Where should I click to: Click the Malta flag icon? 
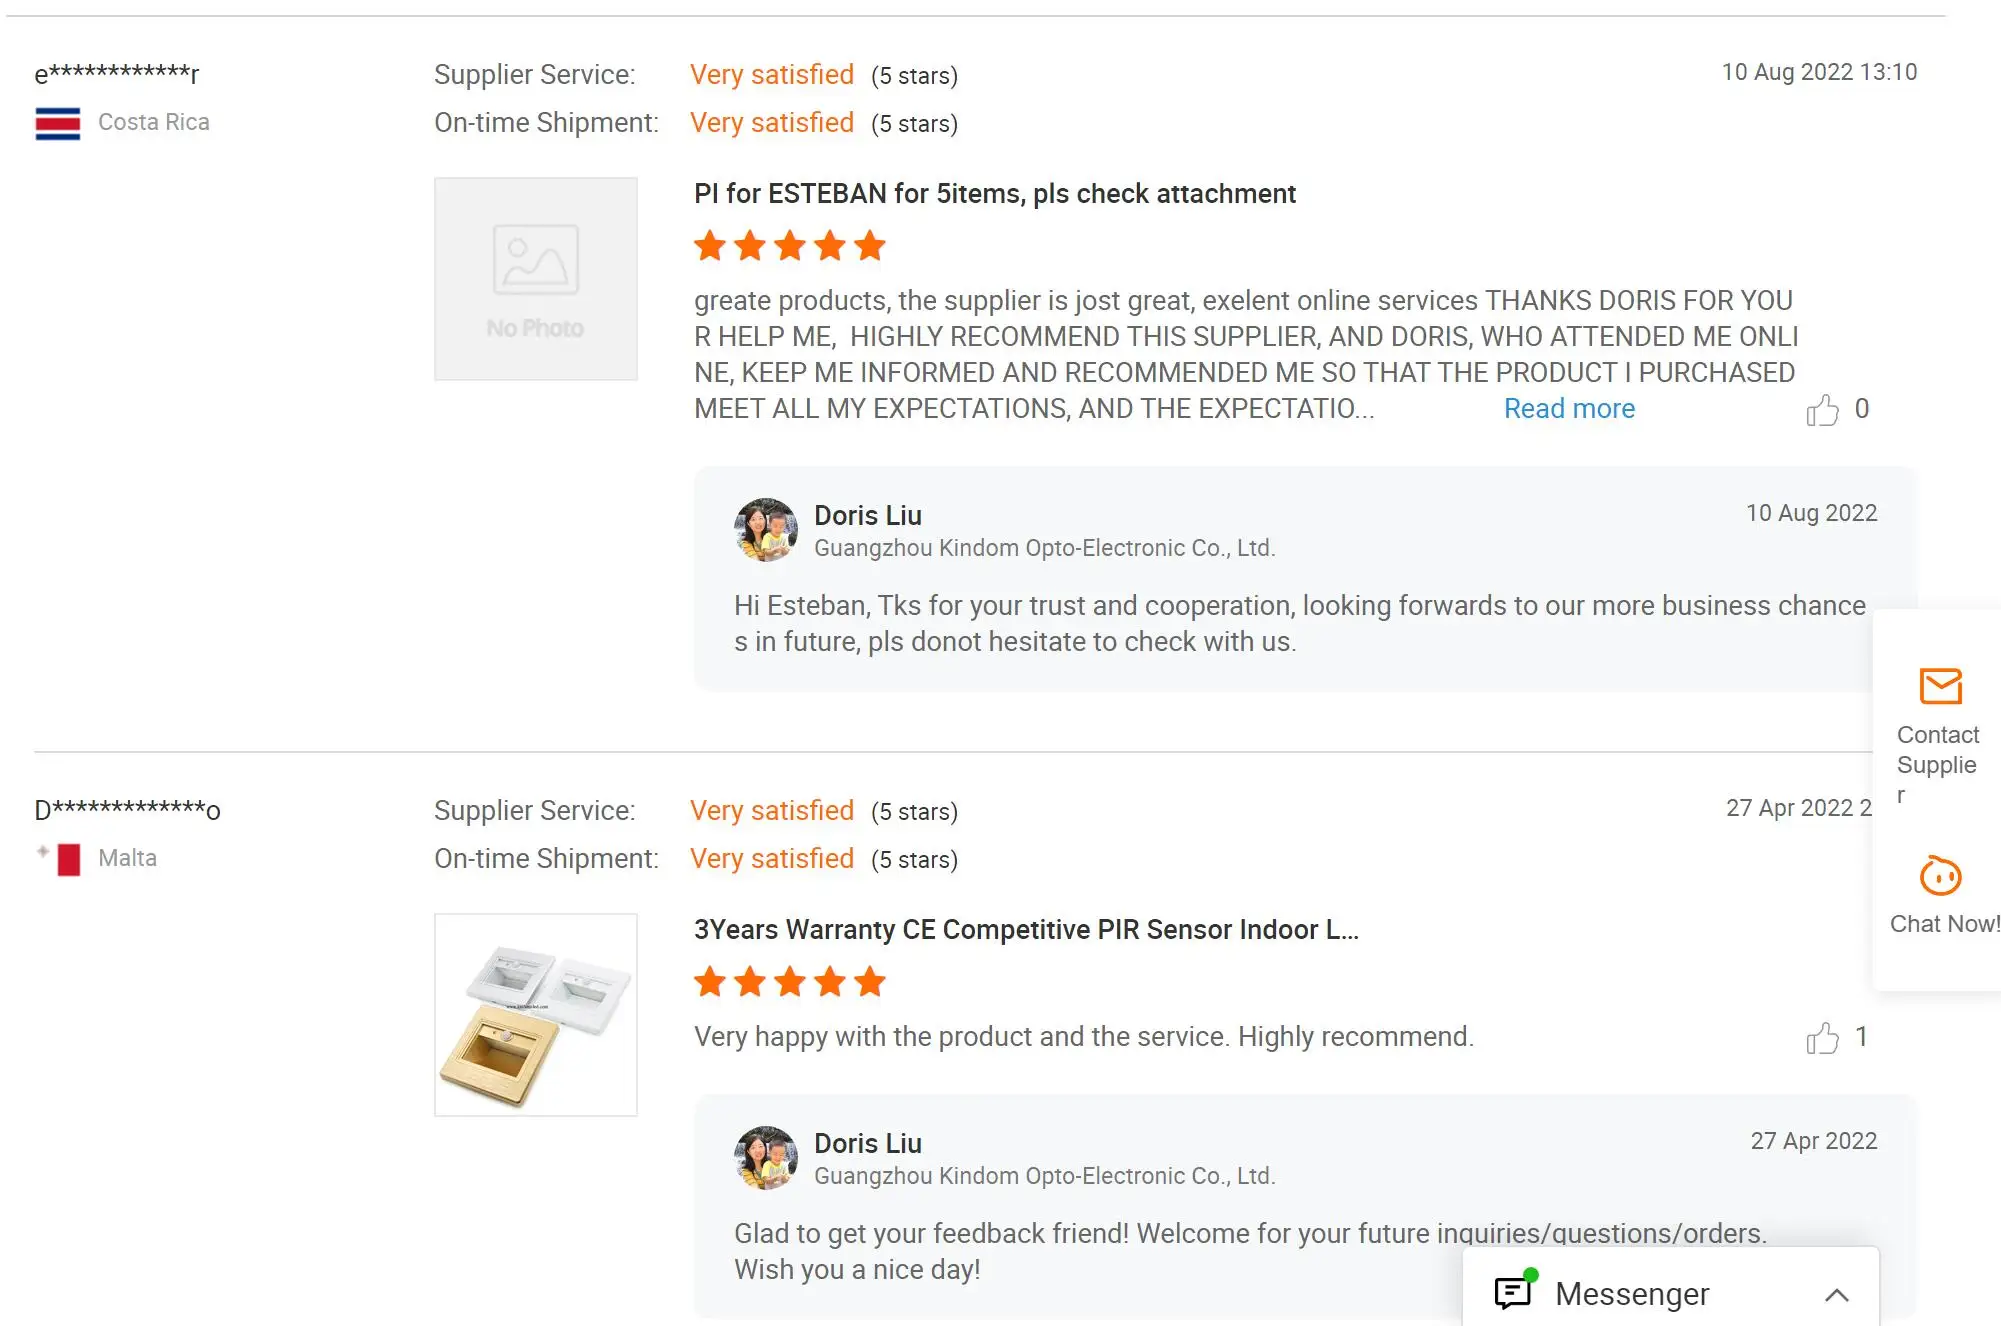[67, 859]
